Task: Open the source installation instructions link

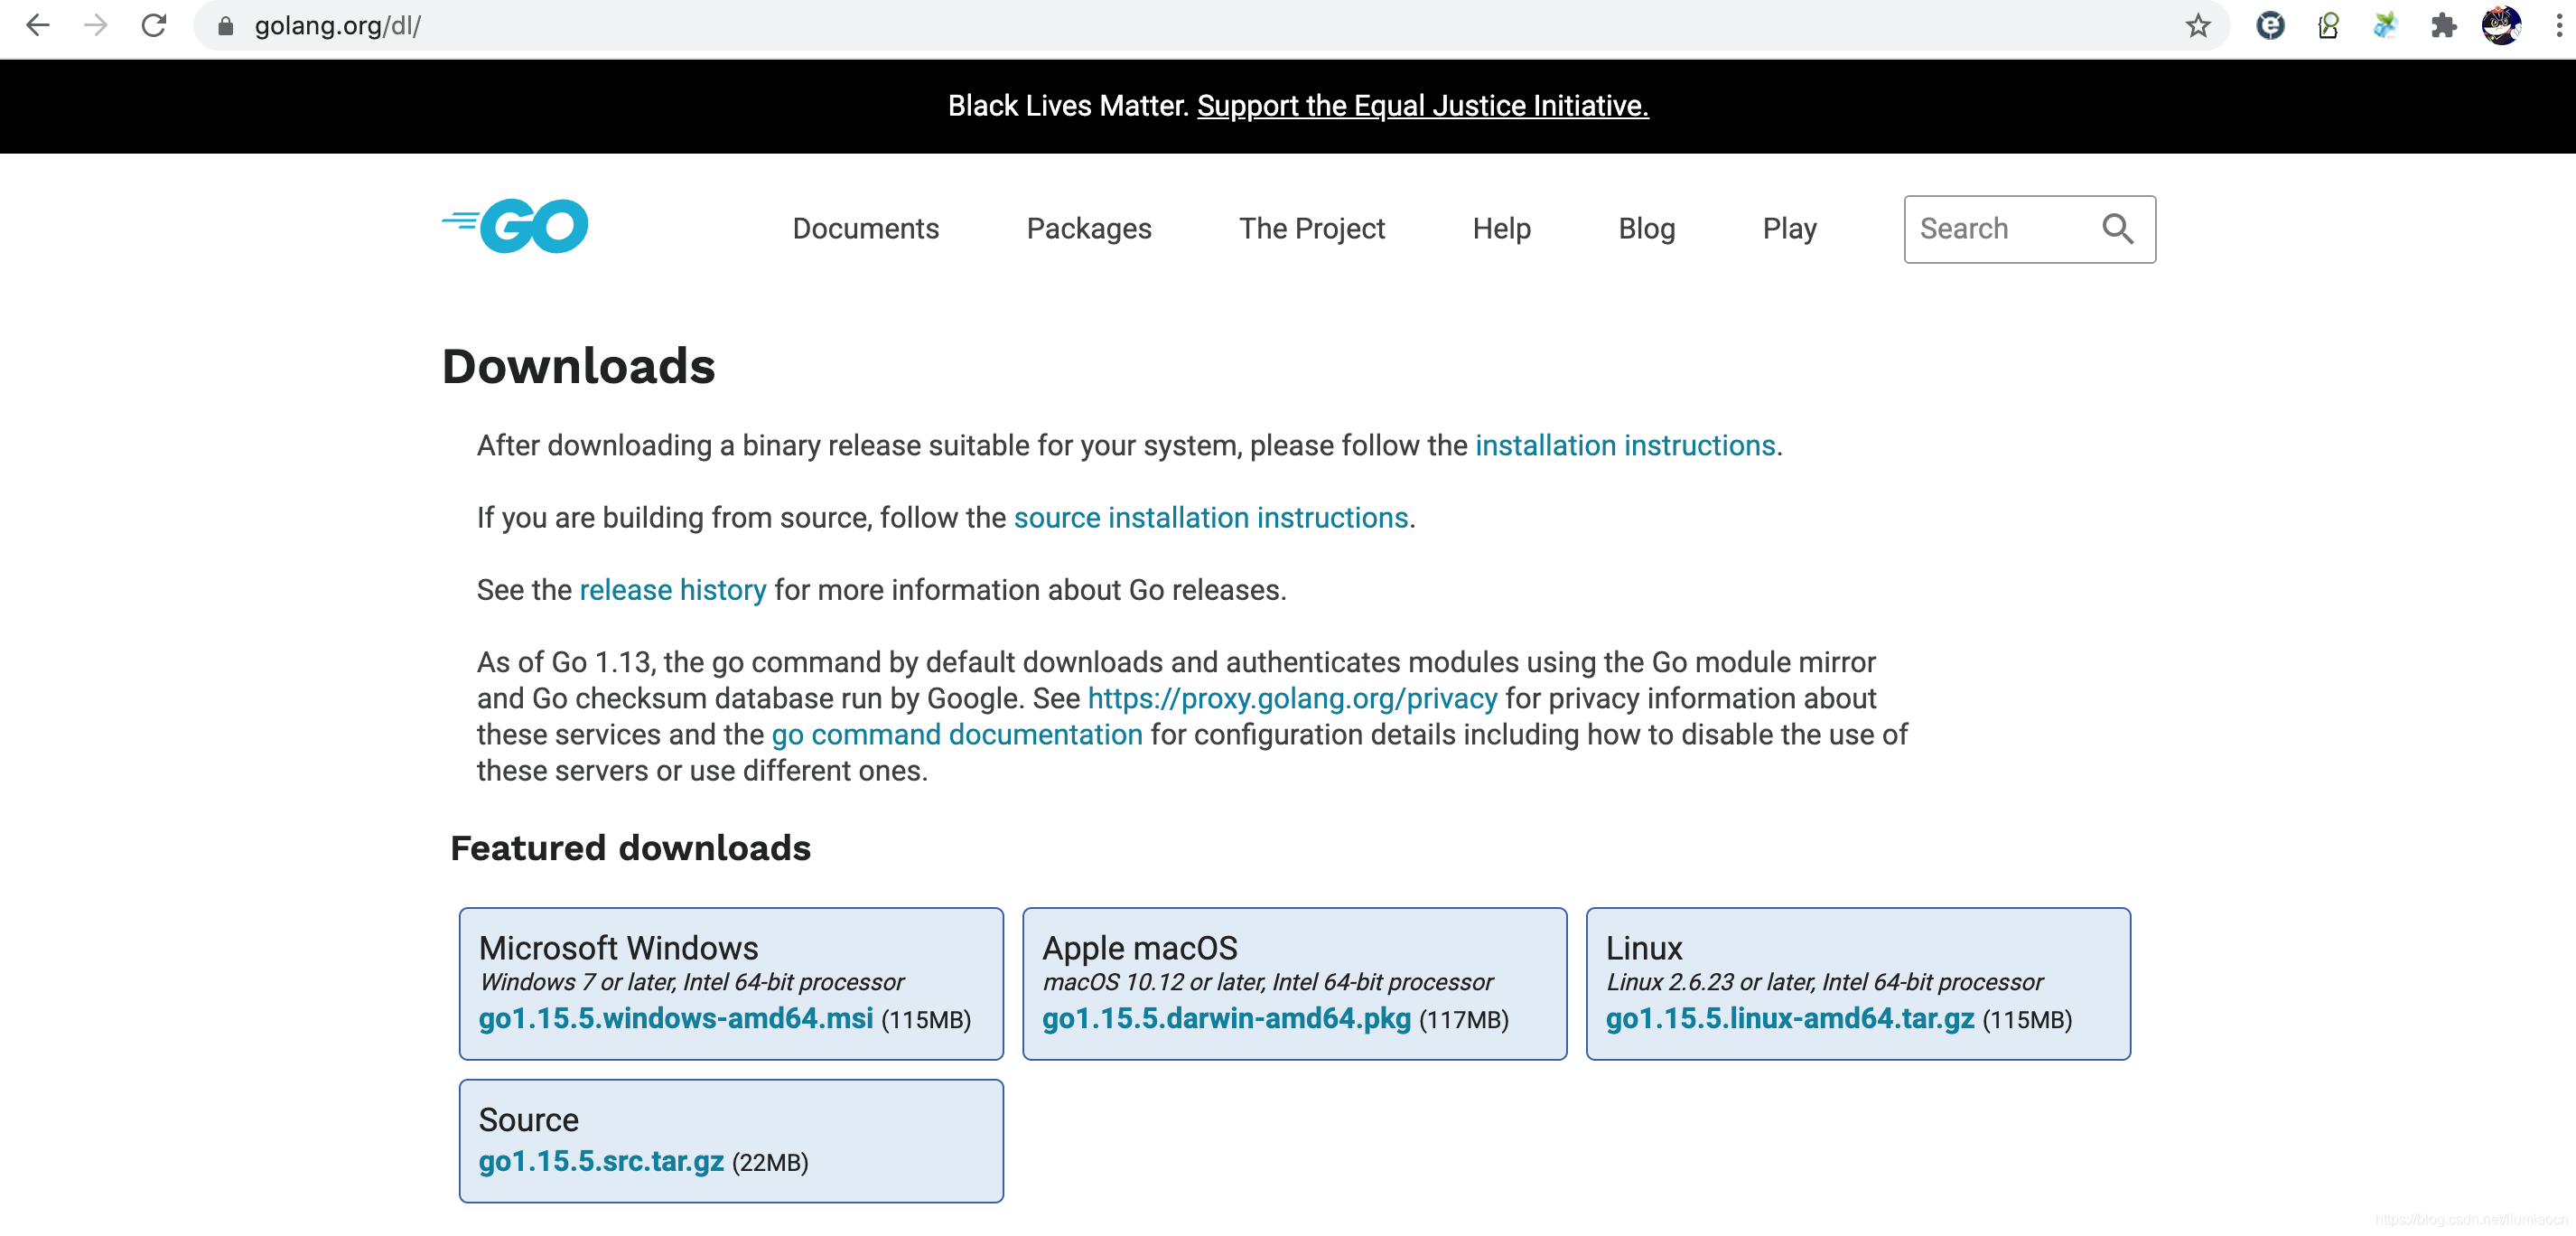Action: (1210, 518)
